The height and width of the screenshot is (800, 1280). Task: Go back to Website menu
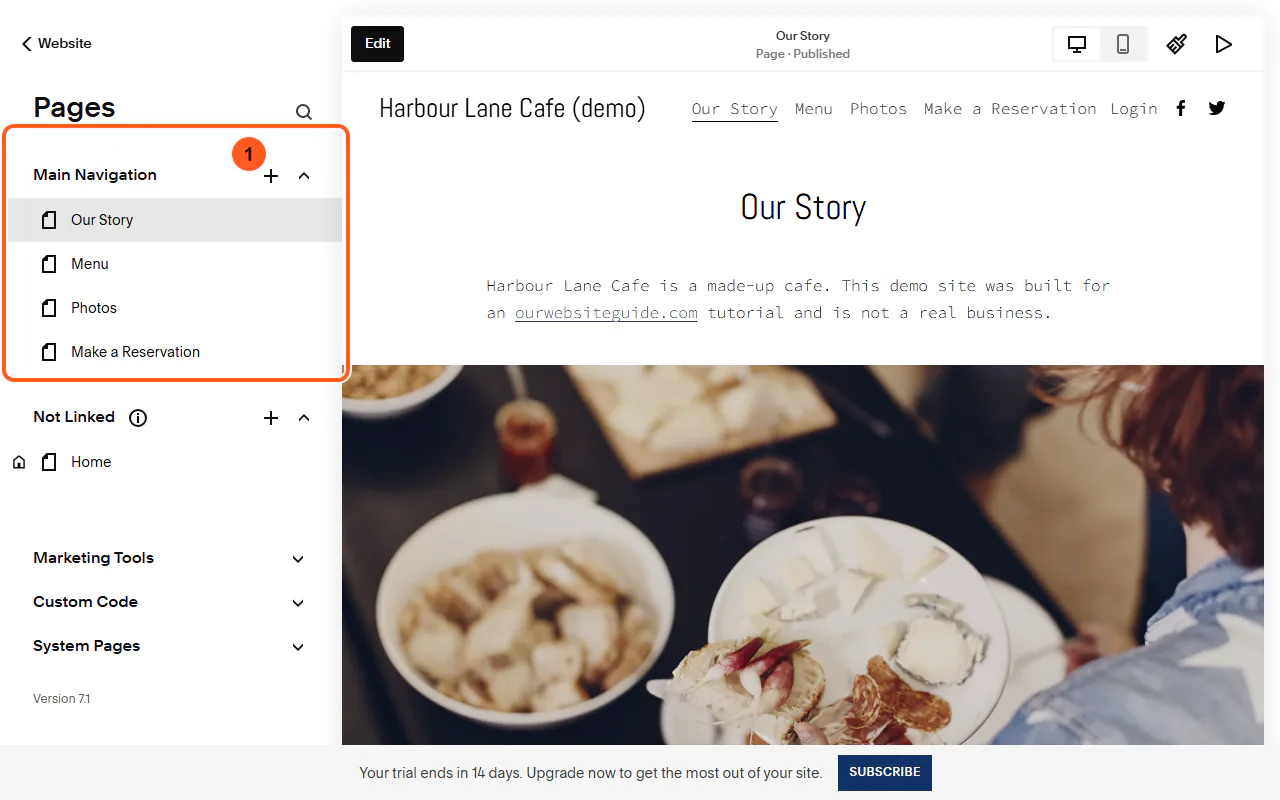pyautogui.click(x=56, y=44)
